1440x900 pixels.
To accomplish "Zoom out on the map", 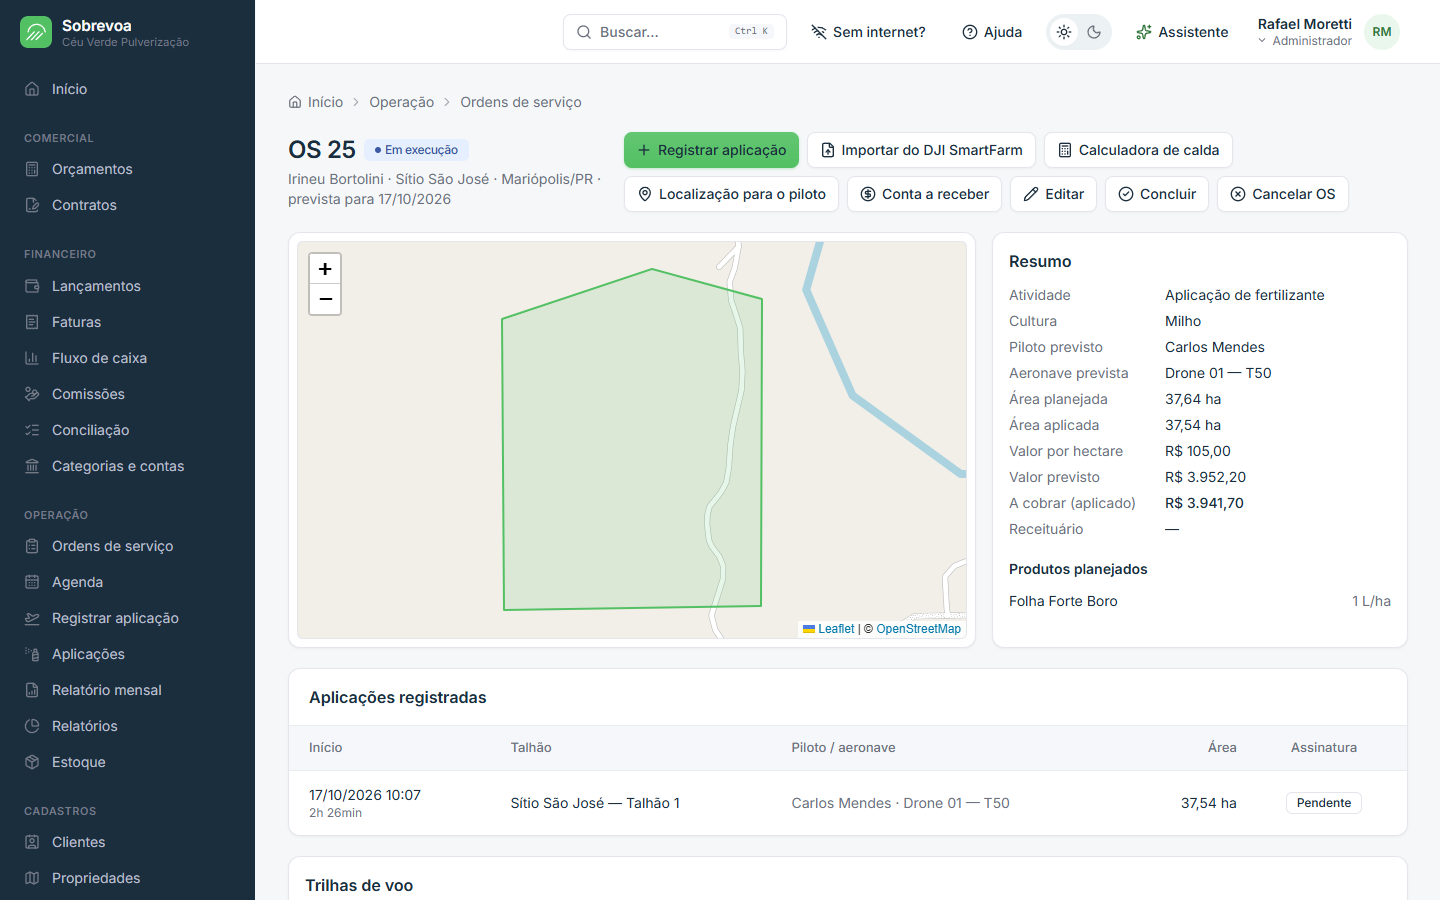I will pyautogui.click(x=325, y=299).
